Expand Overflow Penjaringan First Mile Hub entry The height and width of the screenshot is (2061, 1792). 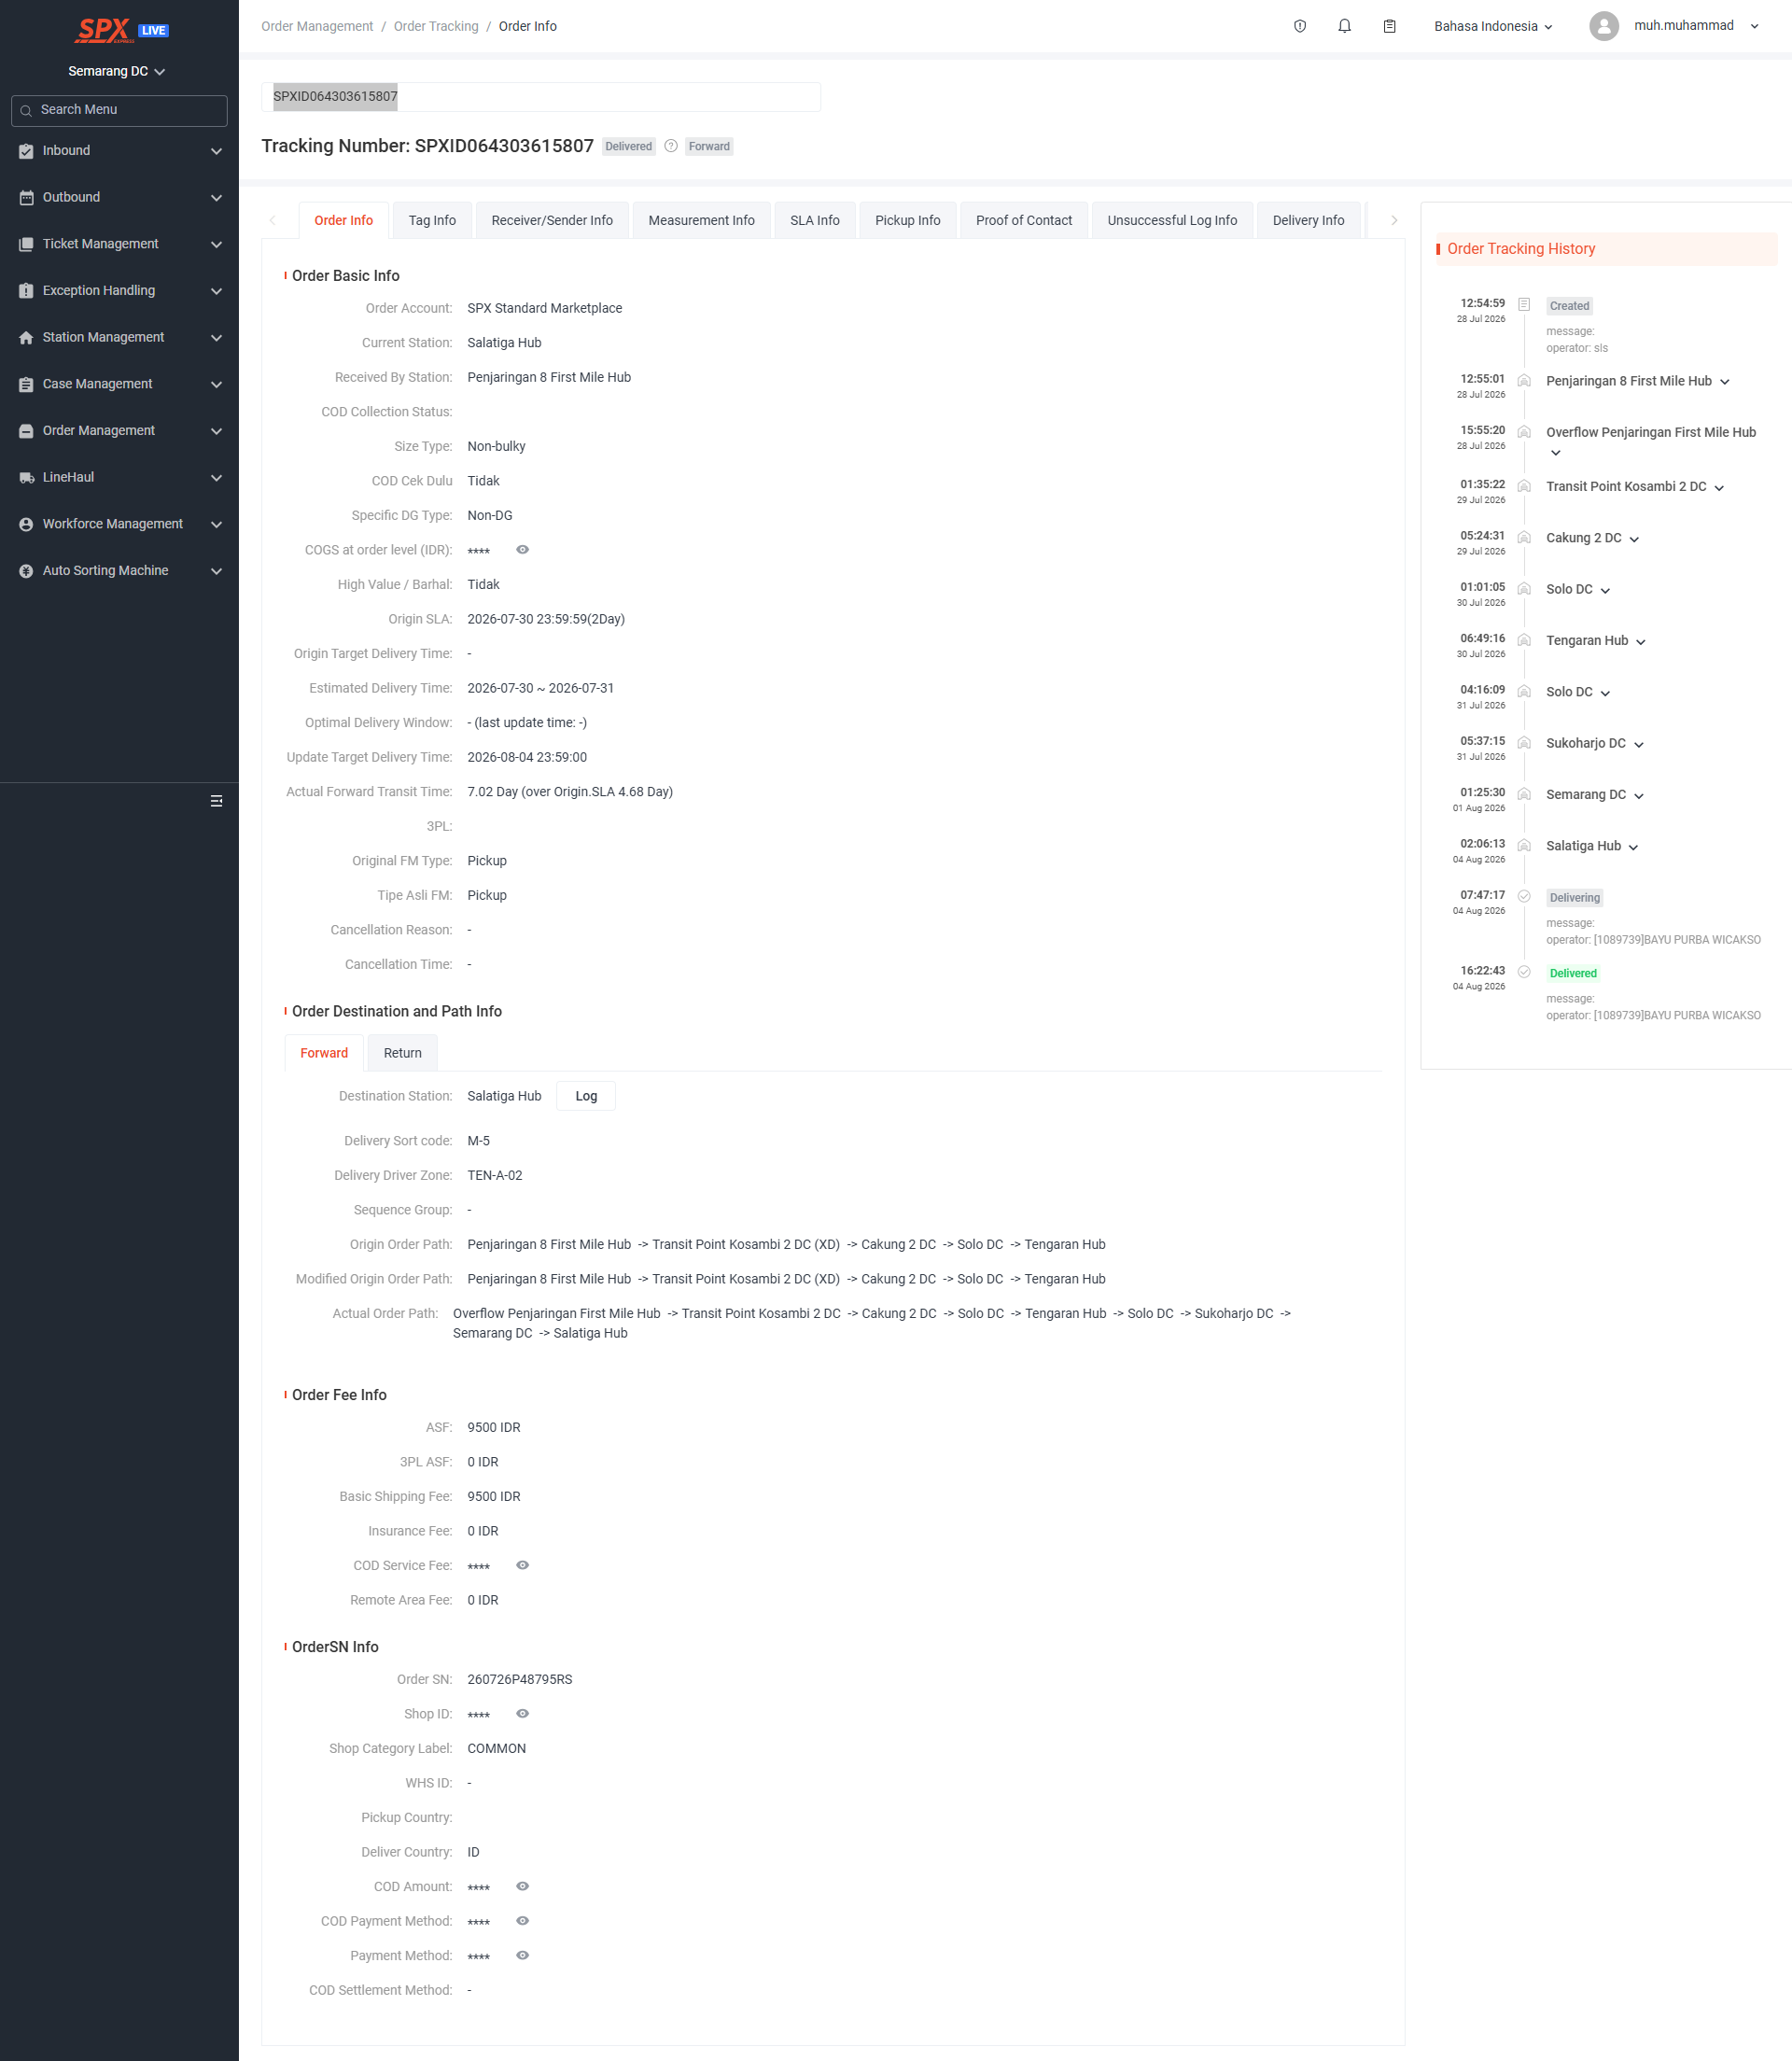1555,453
